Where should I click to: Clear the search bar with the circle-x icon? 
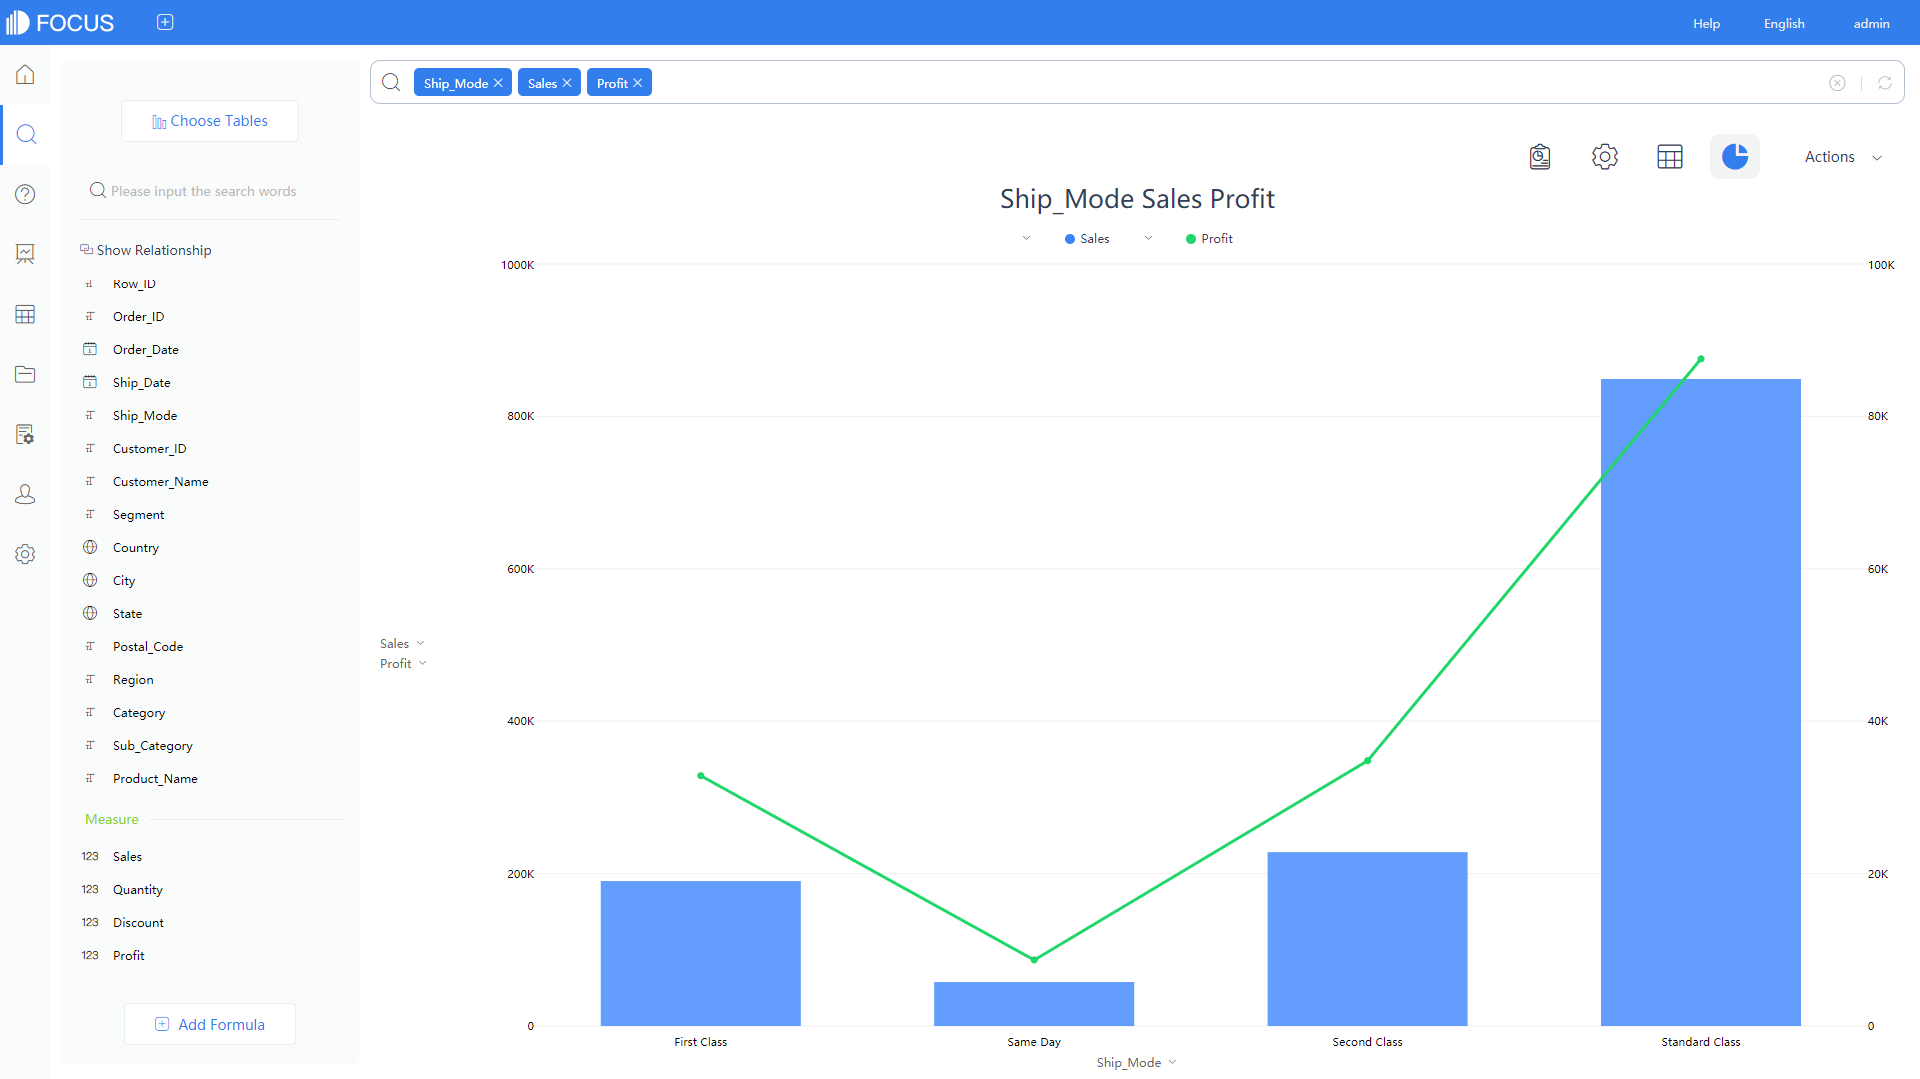click(1837, 83)
